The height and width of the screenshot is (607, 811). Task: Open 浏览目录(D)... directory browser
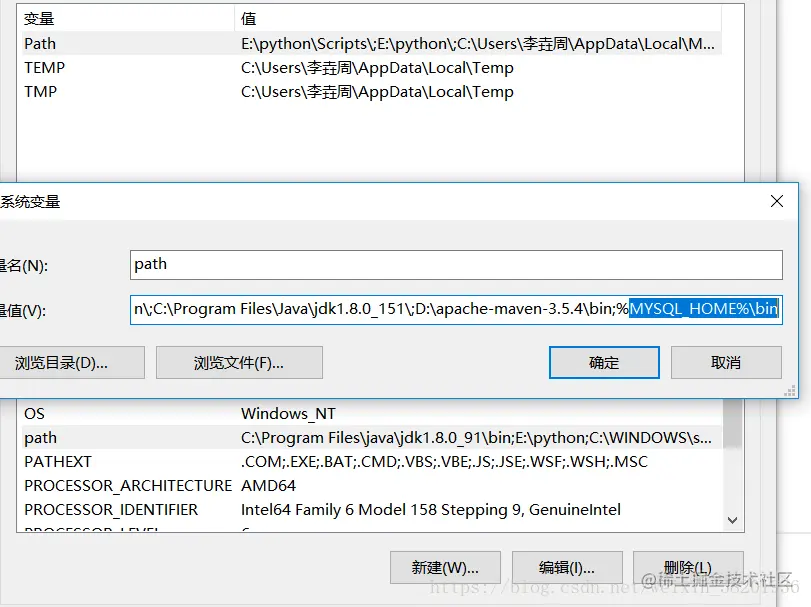point(71,362)
